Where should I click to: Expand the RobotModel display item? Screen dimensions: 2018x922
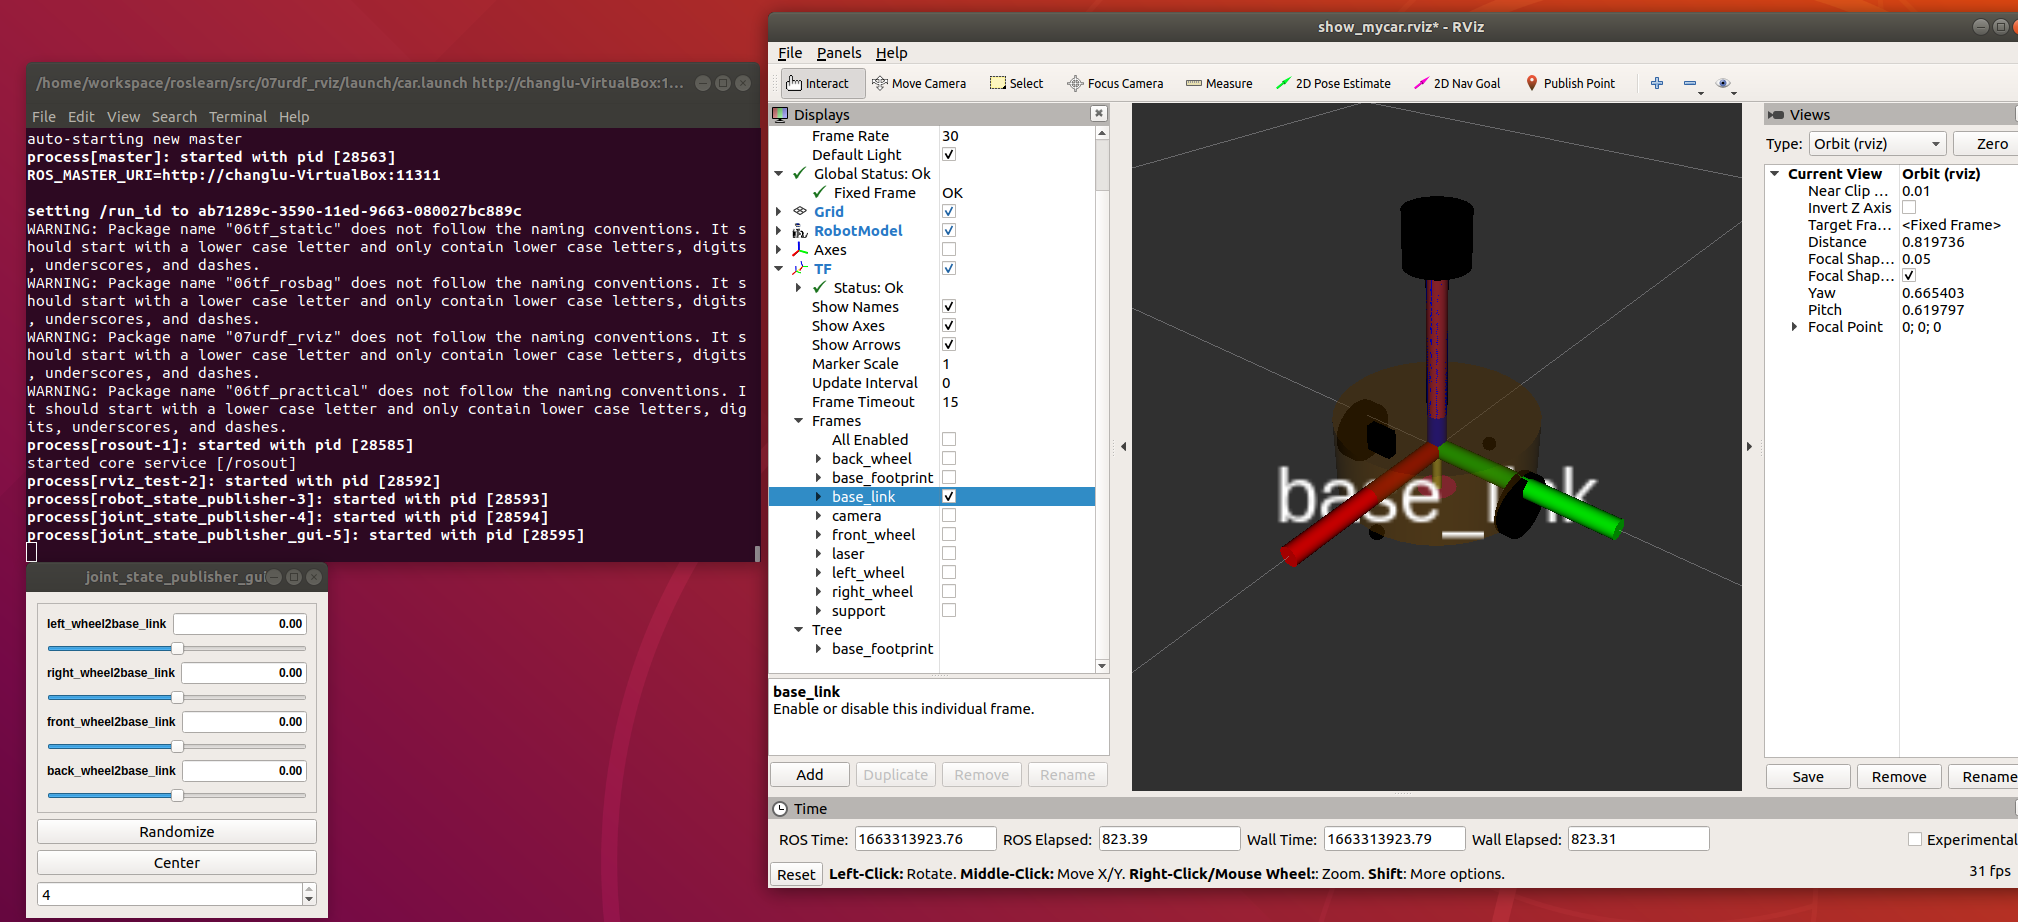coord(779,231)
